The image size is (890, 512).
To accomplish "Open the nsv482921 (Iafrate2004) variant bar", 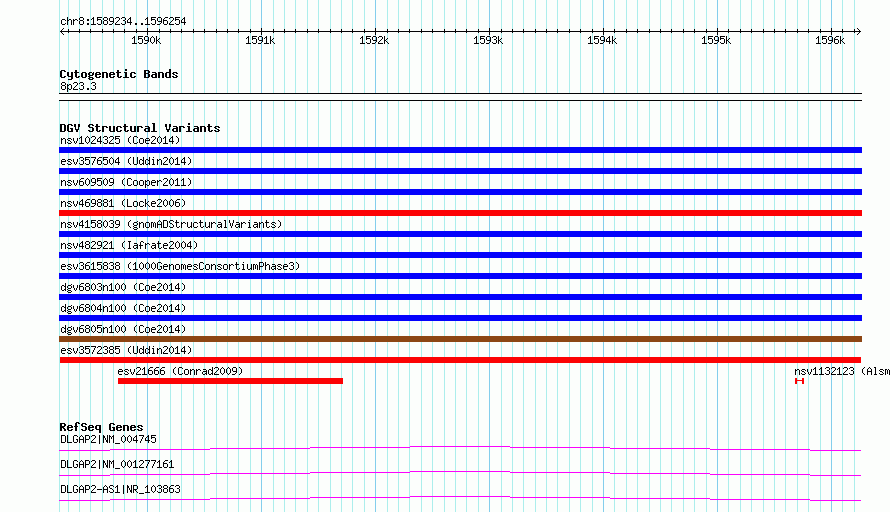I will (x=460, y=255).
